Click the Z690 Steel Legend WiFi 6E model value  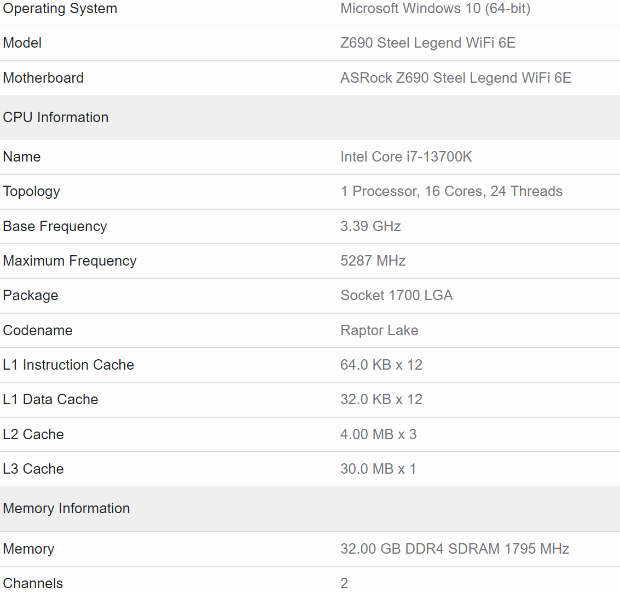428,43
